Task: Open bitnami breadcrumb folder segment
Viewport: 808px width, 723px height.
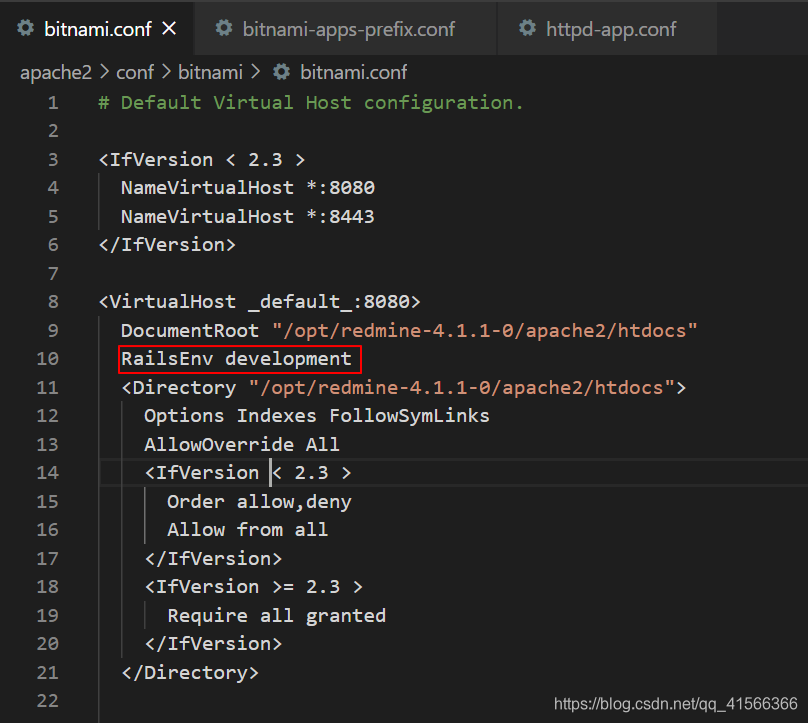Action: tap(210, 72)
